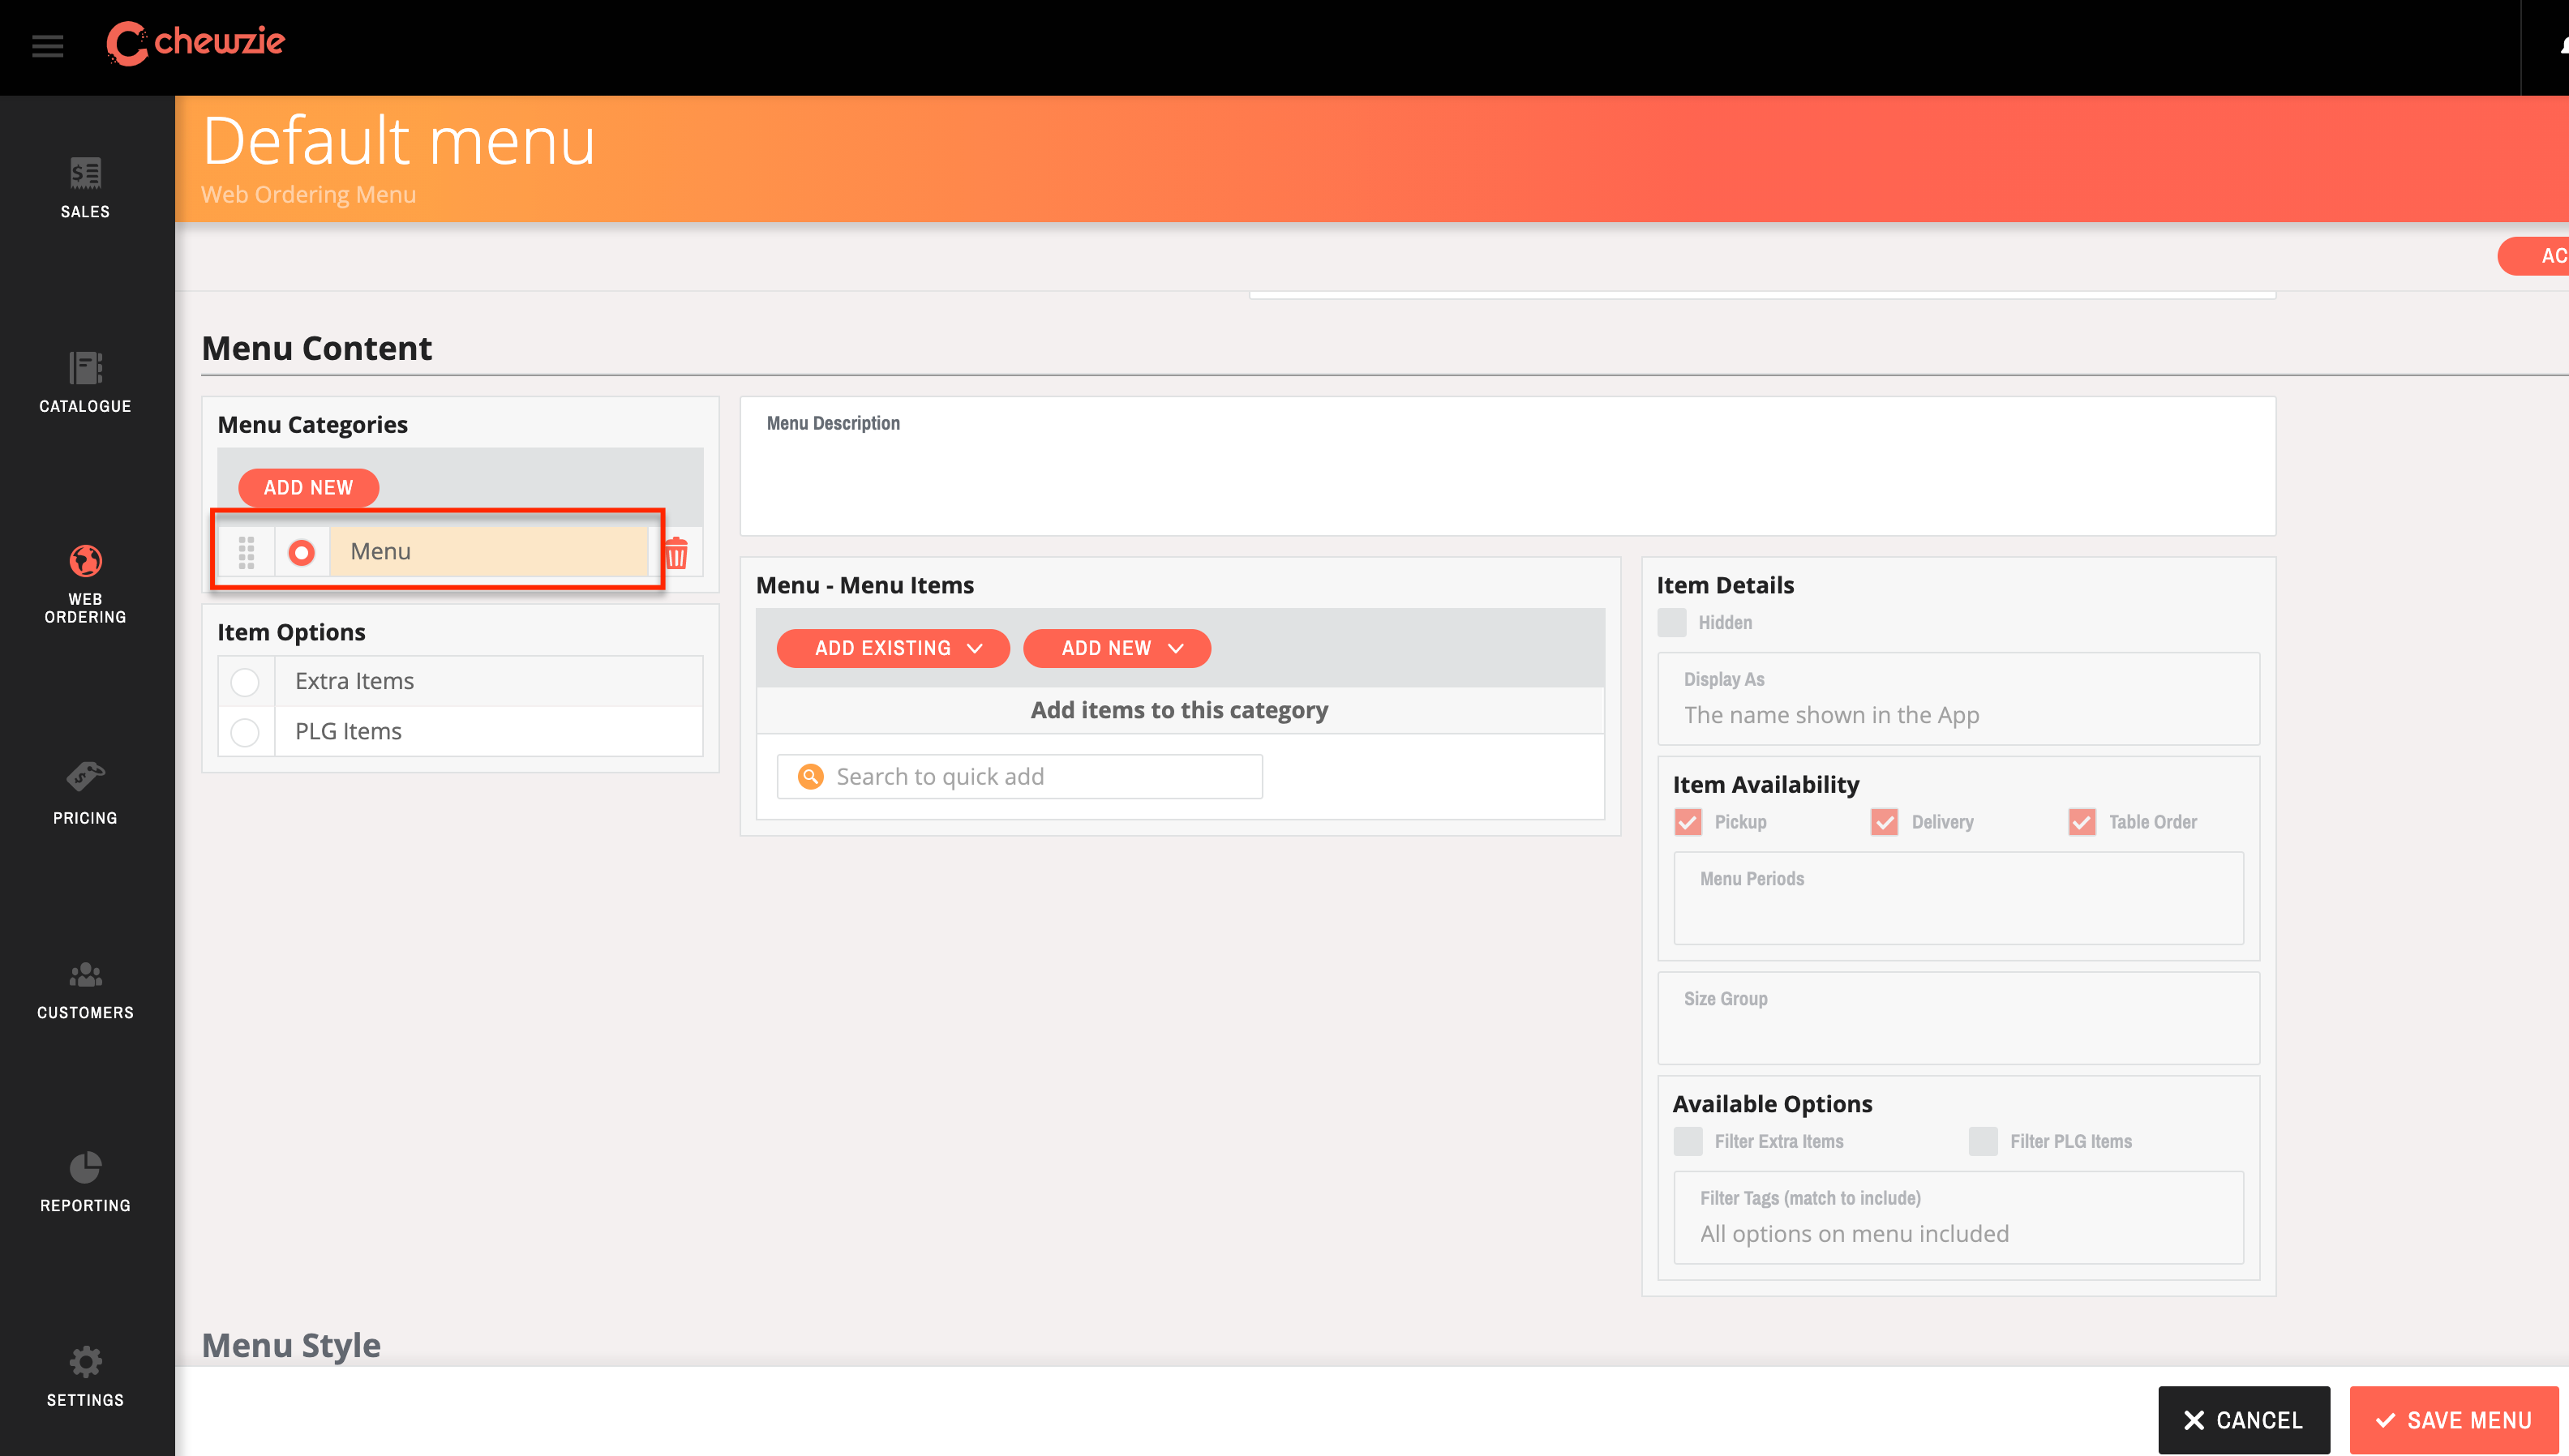Screen dimensions: 2569x1456
Task: Click the Display As name field
Action: coord(1958,699)
